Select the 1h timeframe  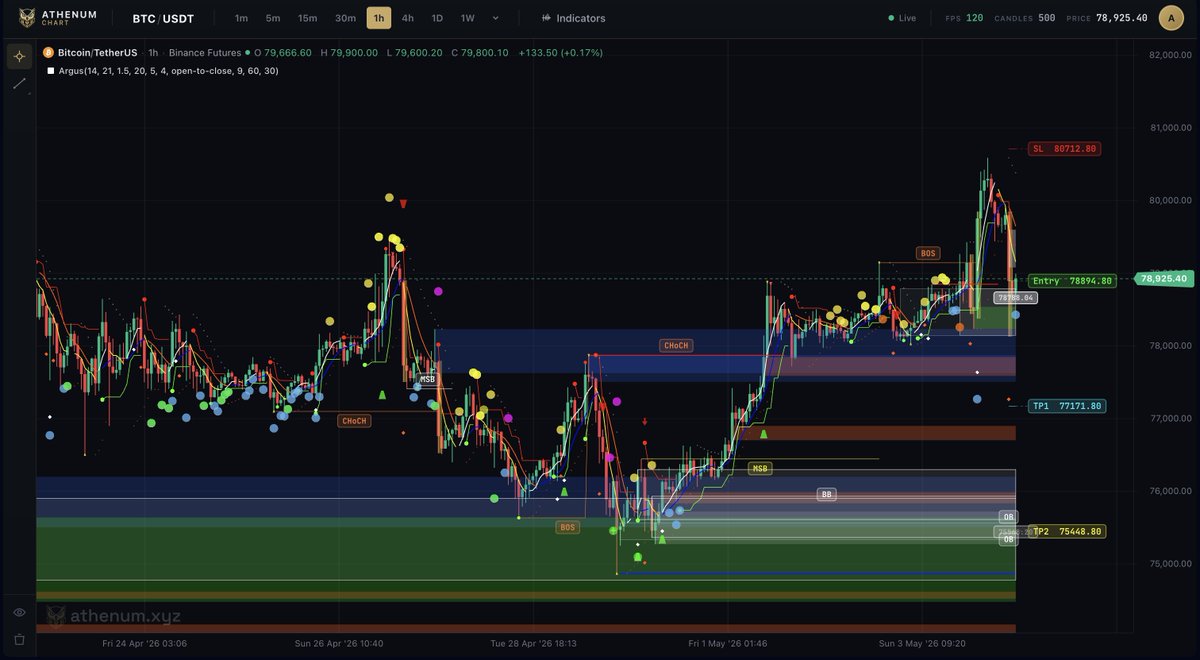coord(379,18)
